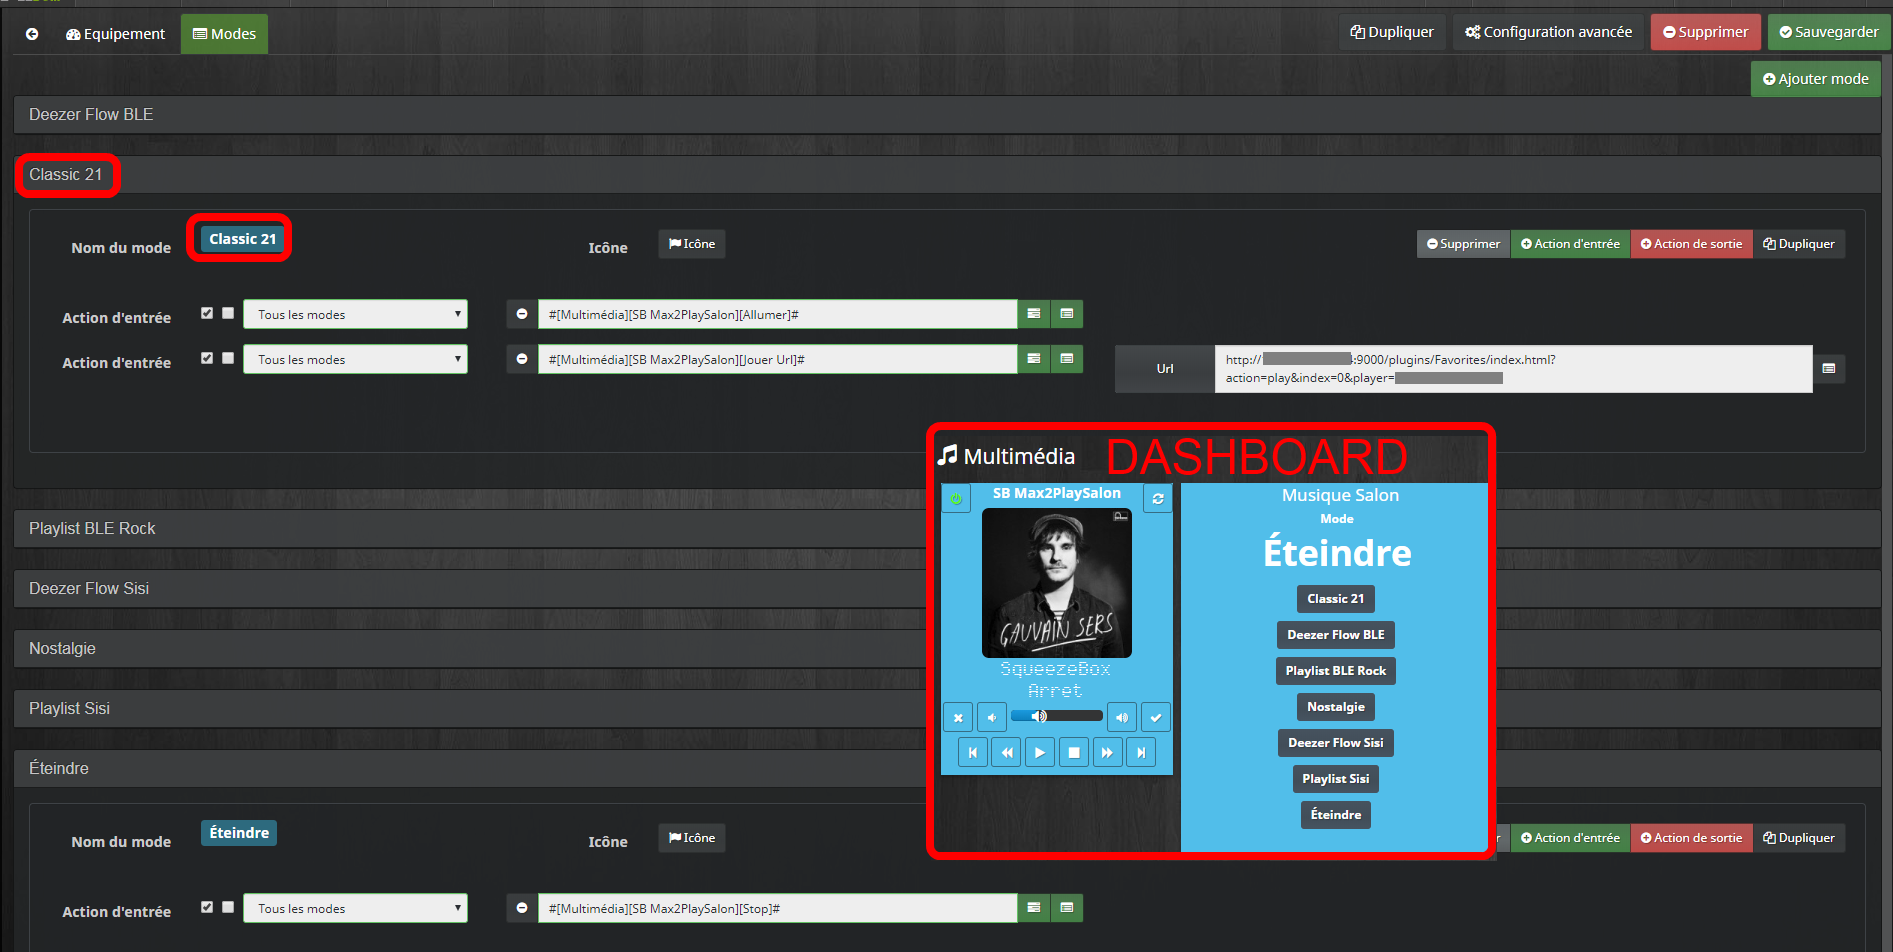The image size is (1893, 952).
Task: Select Nostalgie mode in Musique Salon widget
Action: (x=1336, y=707)
